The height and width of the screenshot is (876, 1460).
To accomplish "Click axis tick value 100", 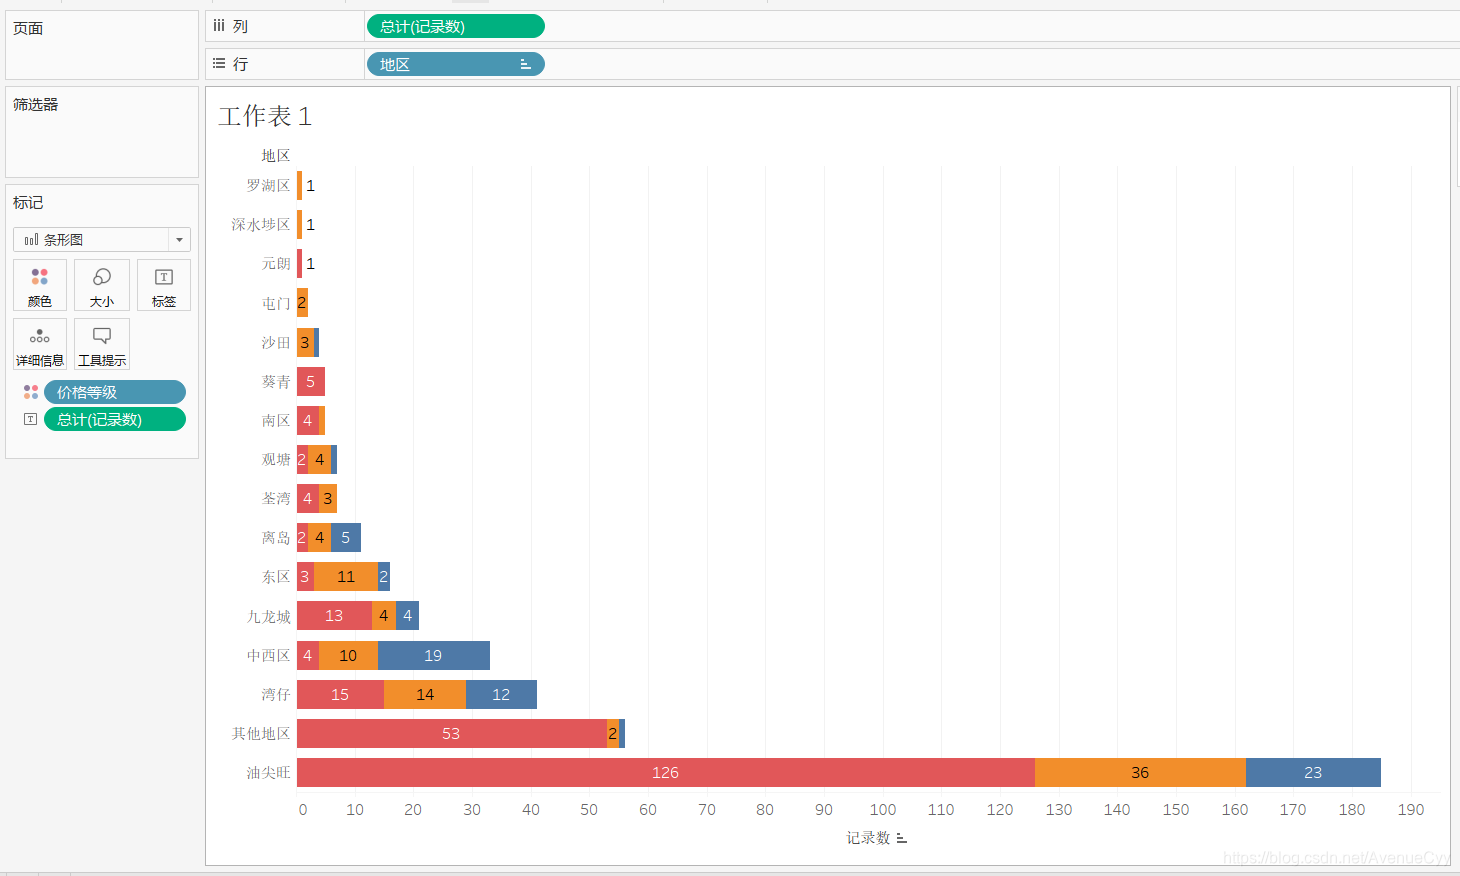I will [x=883, y=809].
